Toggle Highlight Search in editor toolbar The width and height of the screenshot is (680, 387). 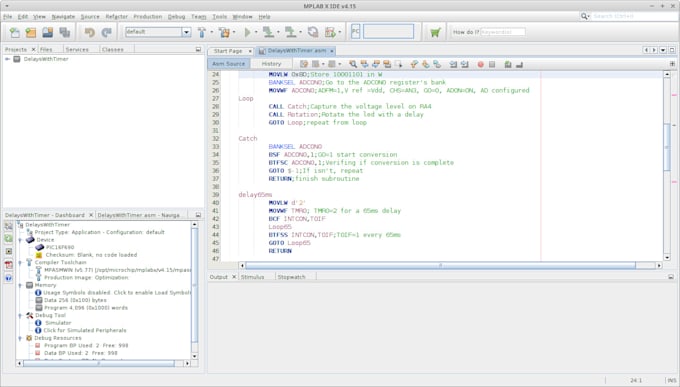click(387, 64)
